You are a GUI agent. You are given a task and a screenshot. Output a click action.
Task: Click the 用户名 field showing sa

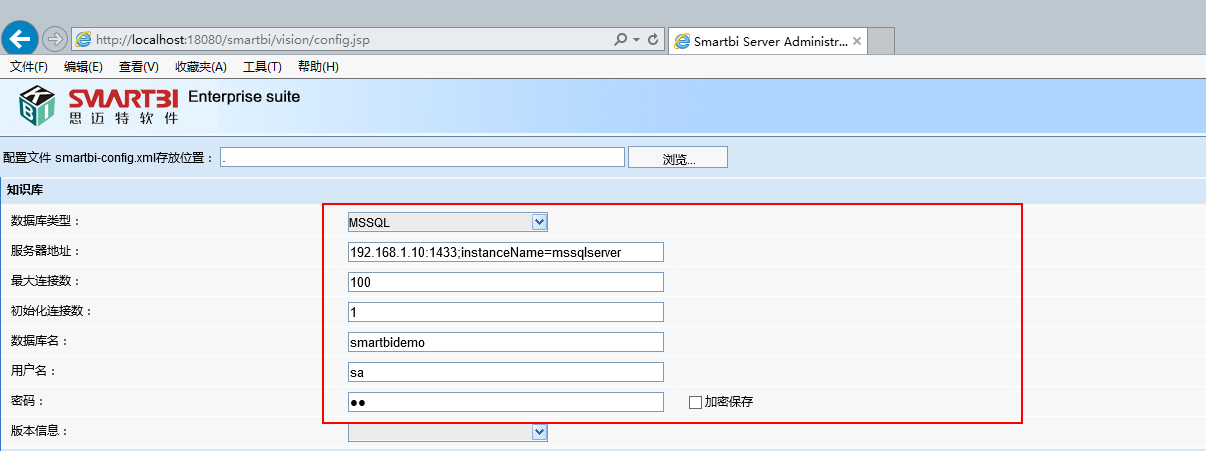pos(505,372)
